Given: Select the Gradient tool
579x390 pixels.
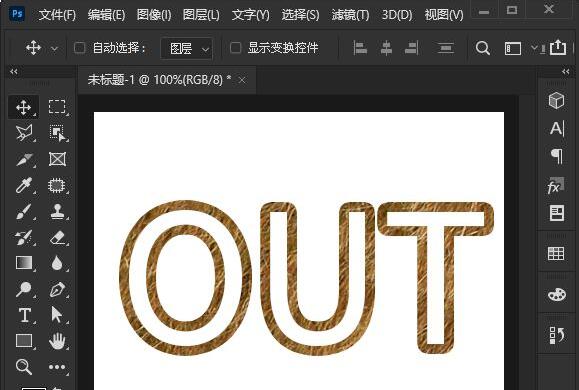Looking at the screenshot, I should pos(24,263).
